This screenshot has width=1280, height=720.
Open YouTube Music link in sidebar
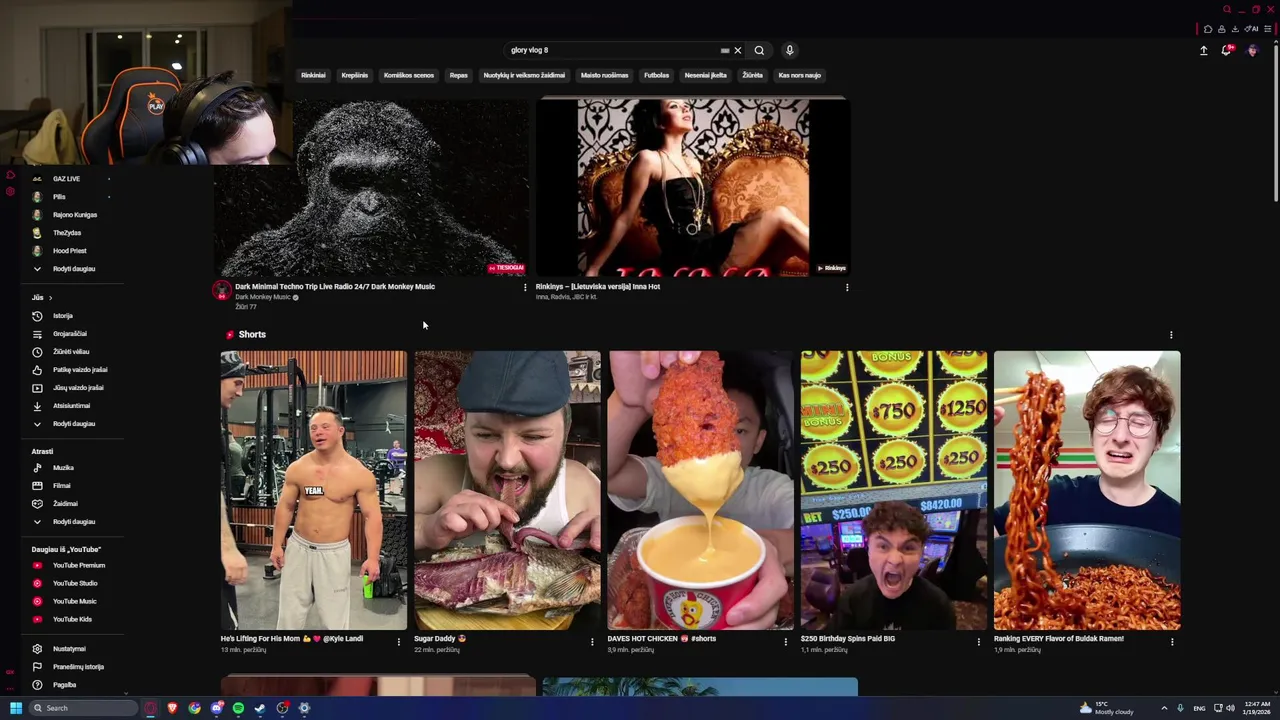75,602
